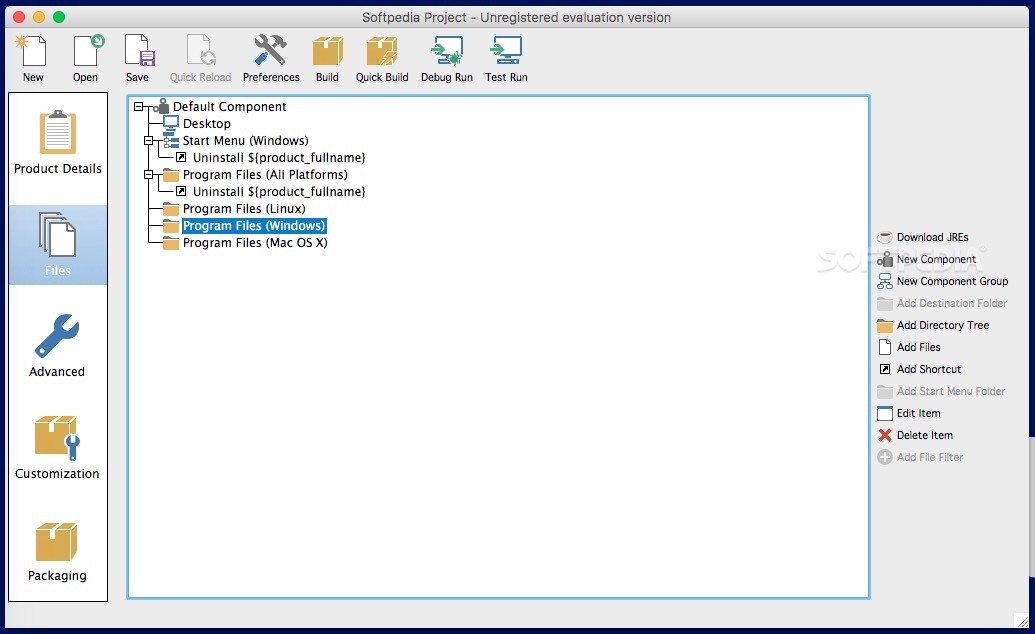Delete the selected item
Viewport: 1035px width, 634px height.
pyautogui.click(x=922, y=435)
